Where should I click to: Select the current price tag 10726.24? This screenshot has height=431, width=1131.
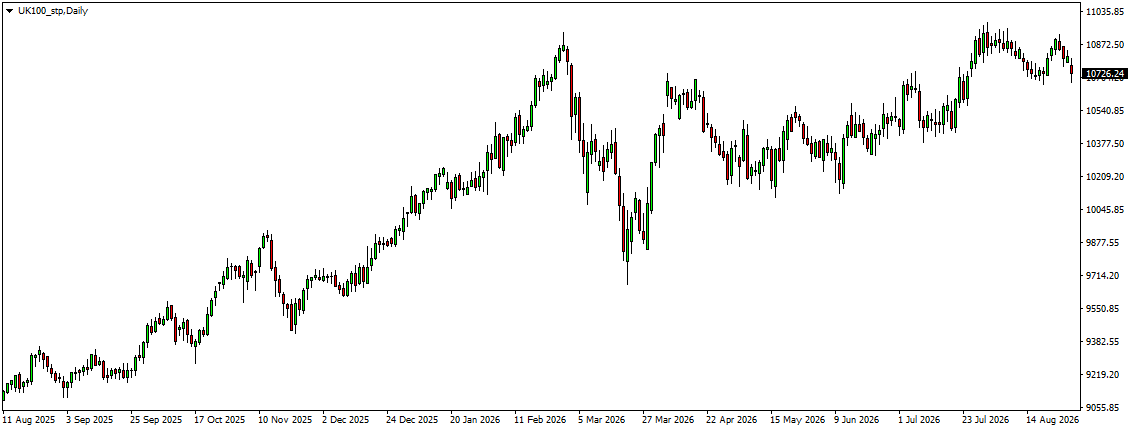coord(1105,74)
